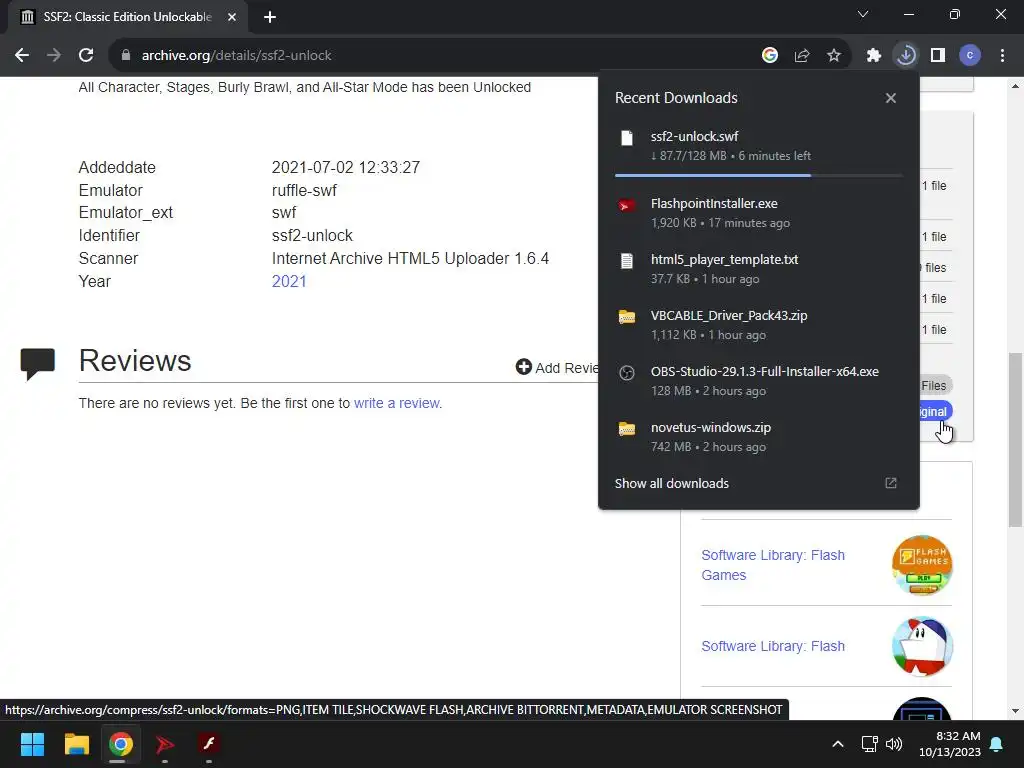Viewport: 1024px width, 768px height.
Task: Select the SSF2: Classic Edition tab
Action: (127, 17)
